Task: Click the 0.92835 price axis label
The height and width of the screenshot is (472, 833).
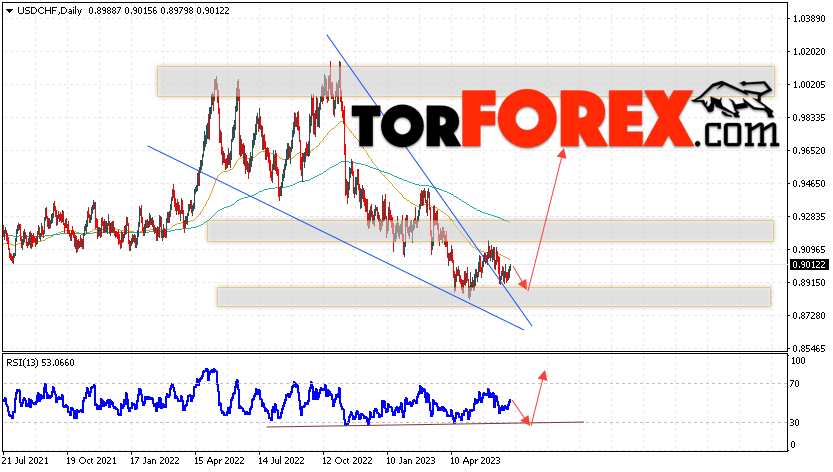Action: pyautogui.click(x=809, y=216)
